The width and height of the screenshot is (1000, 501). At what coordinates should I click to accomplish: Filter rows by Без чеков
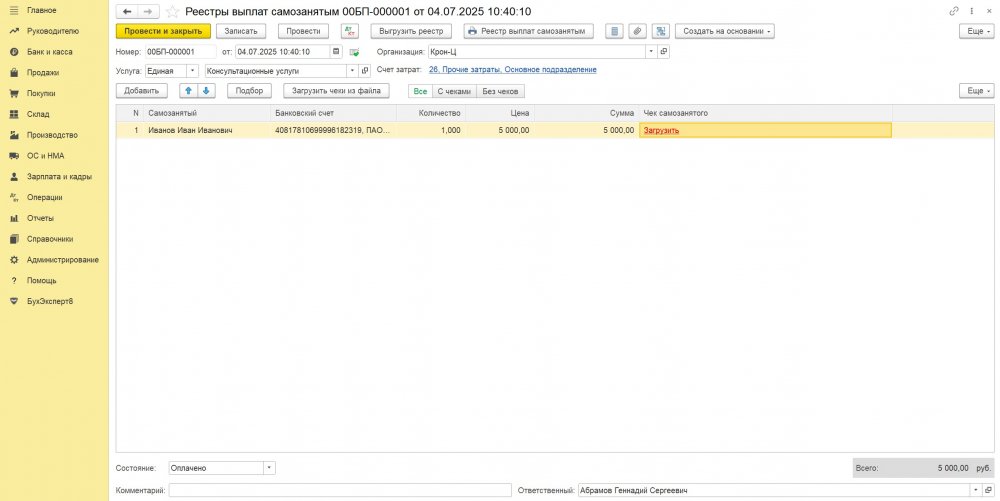click(x=501, y=91)
